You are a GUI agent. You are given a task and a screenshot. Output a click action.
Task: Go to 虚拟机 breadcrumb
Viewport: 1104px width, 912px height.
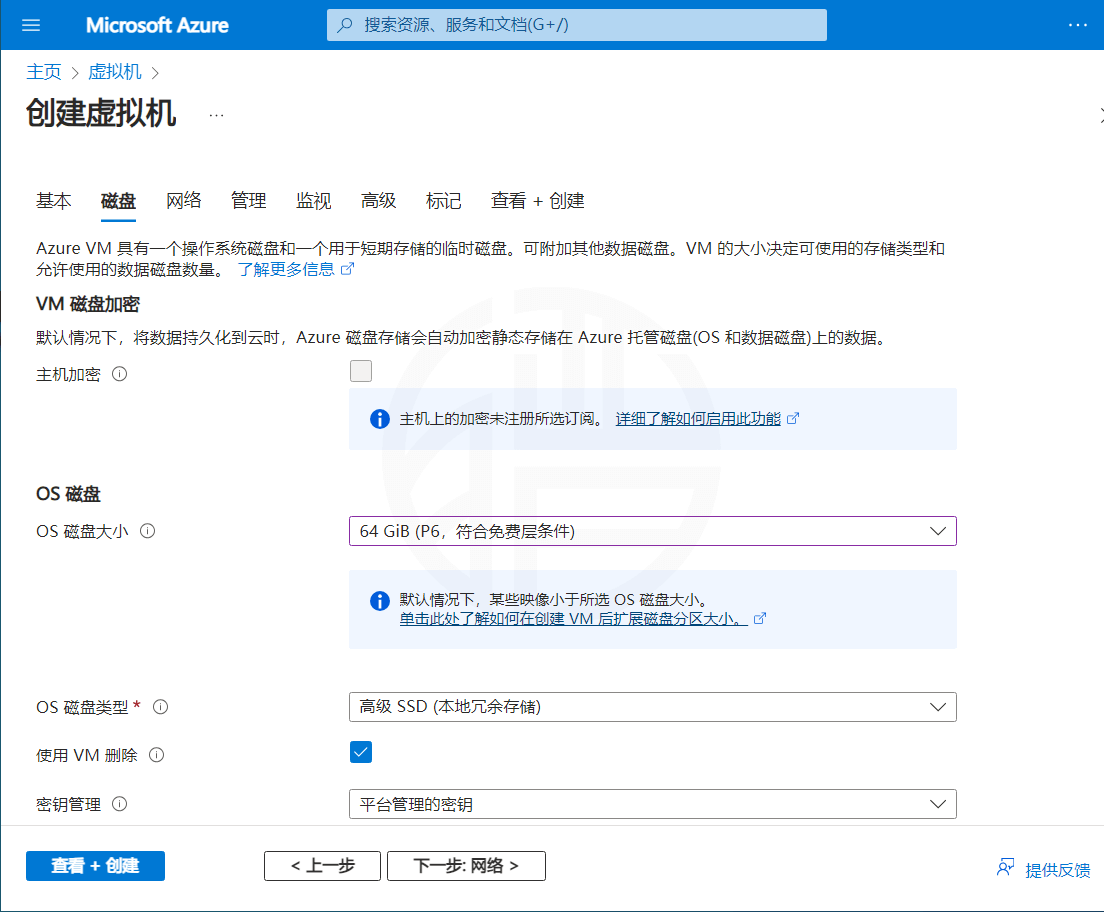click(x=115, y=72)
